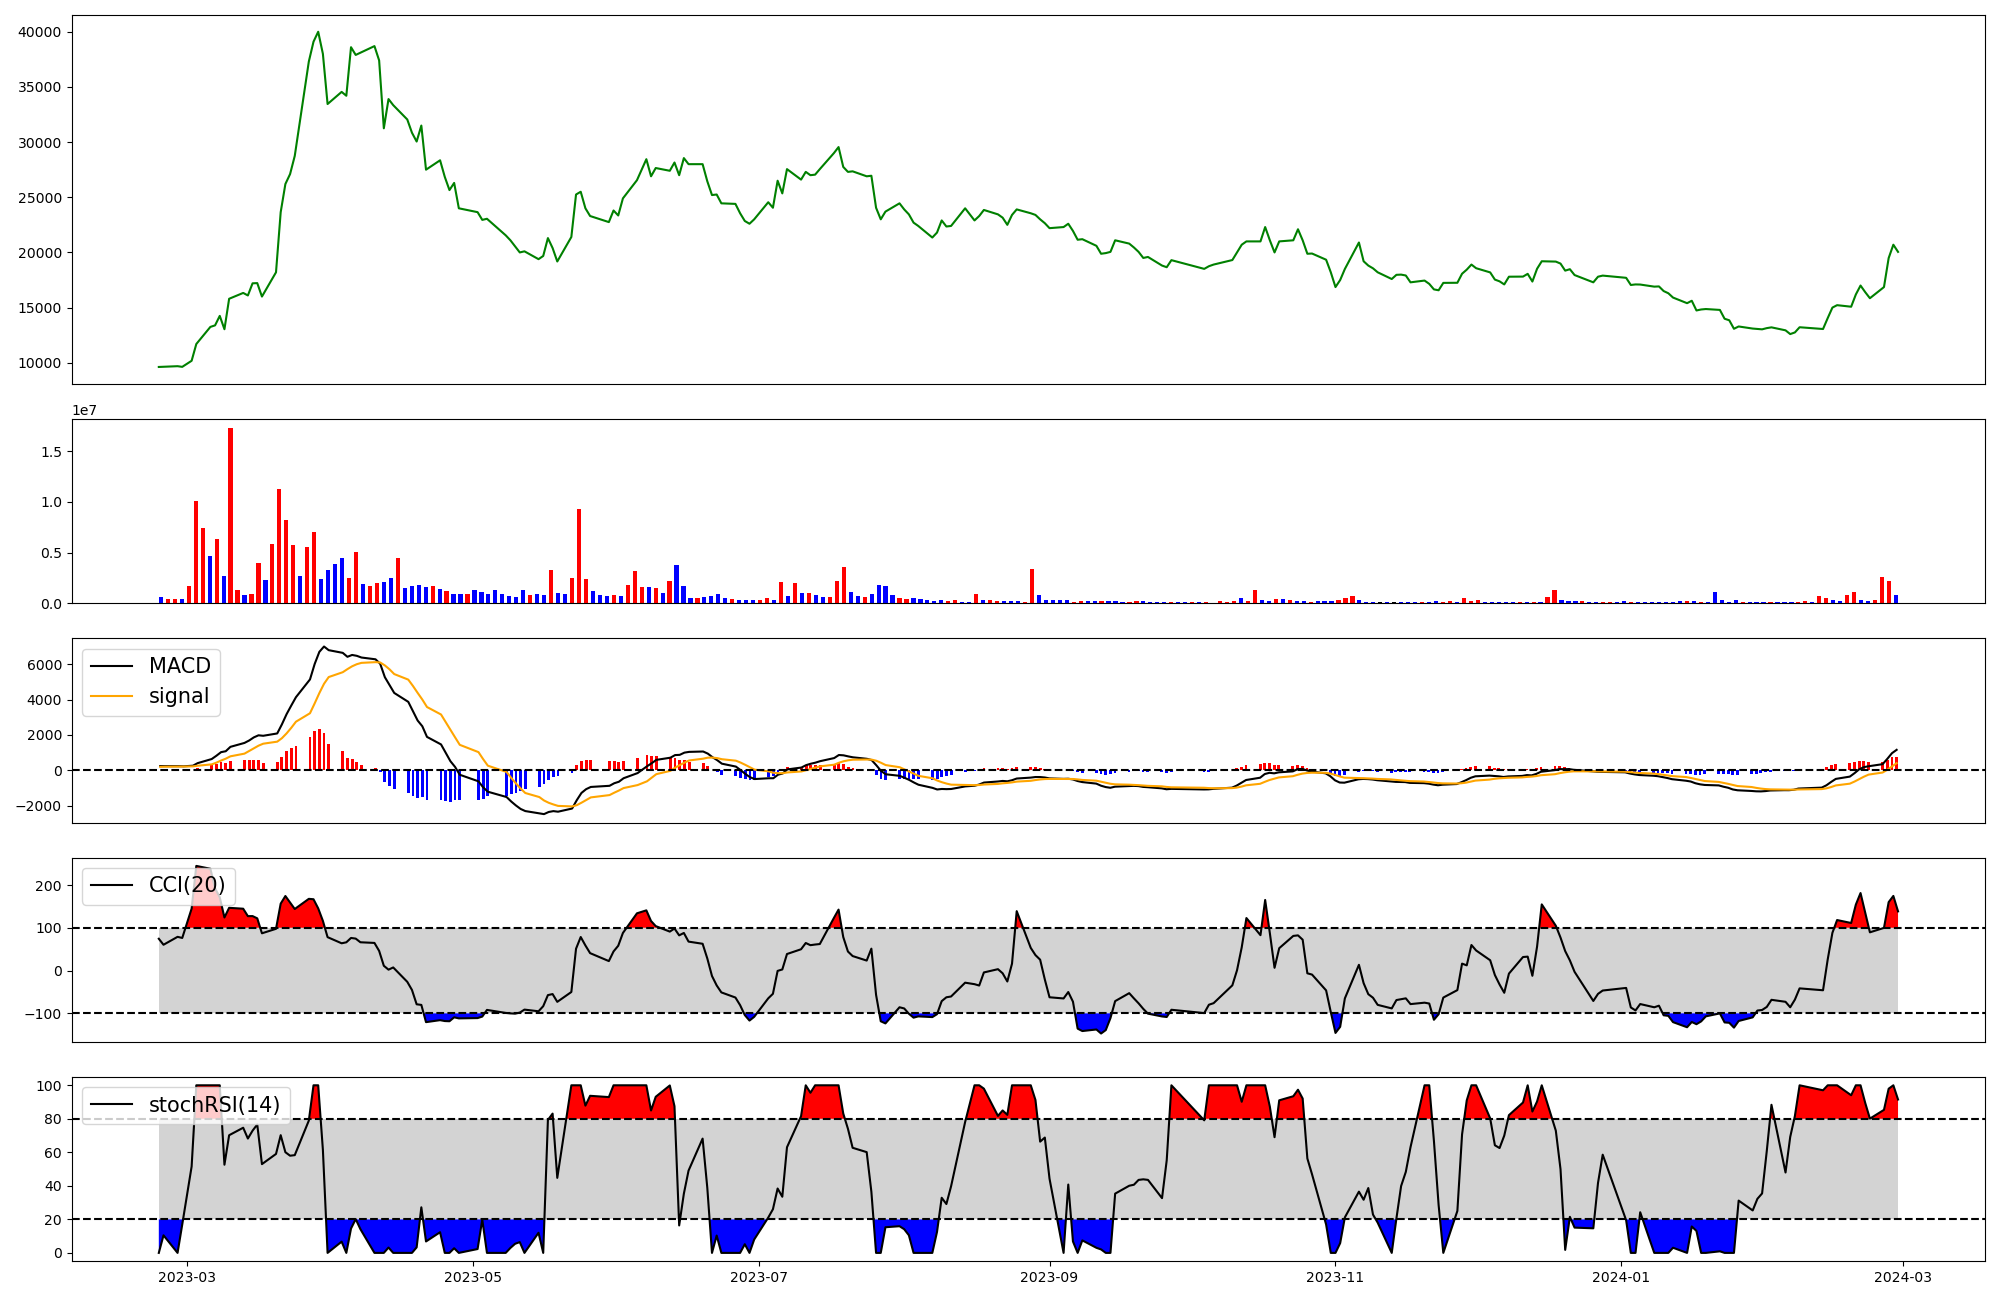Click the CCI(20) legend label
The width and height of the screenshot is (2000, 1300).
[x=187, y=885]
